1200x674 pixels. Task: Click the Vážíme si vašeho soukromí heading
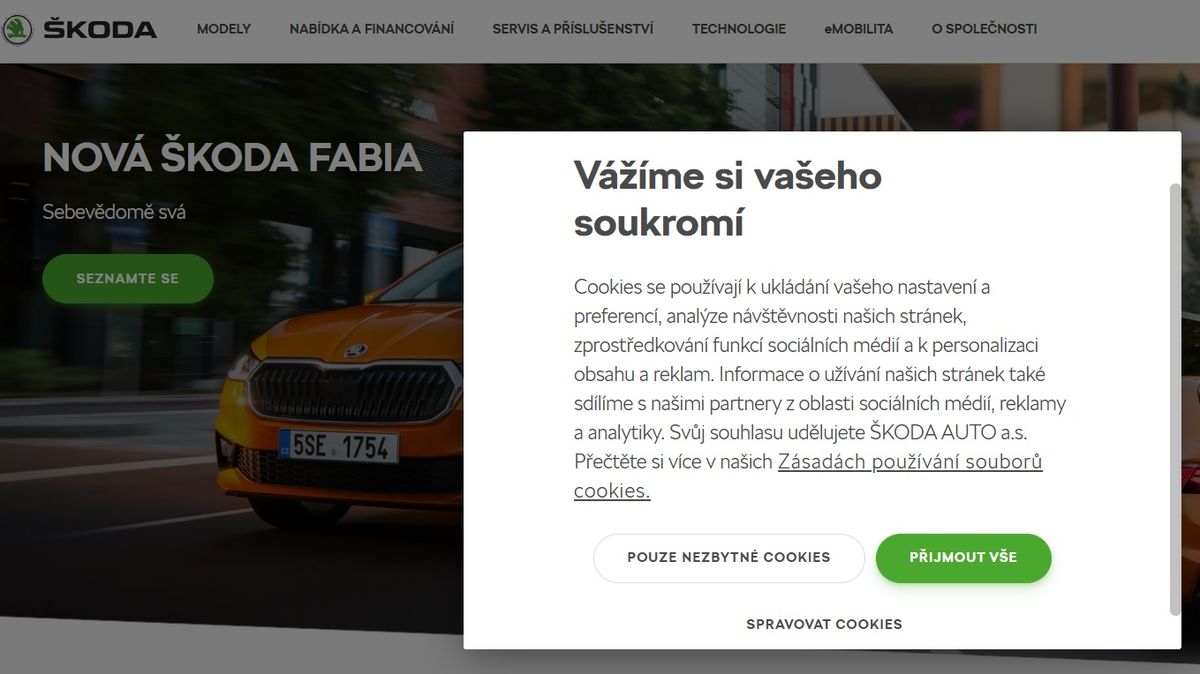tap(728, 198)
